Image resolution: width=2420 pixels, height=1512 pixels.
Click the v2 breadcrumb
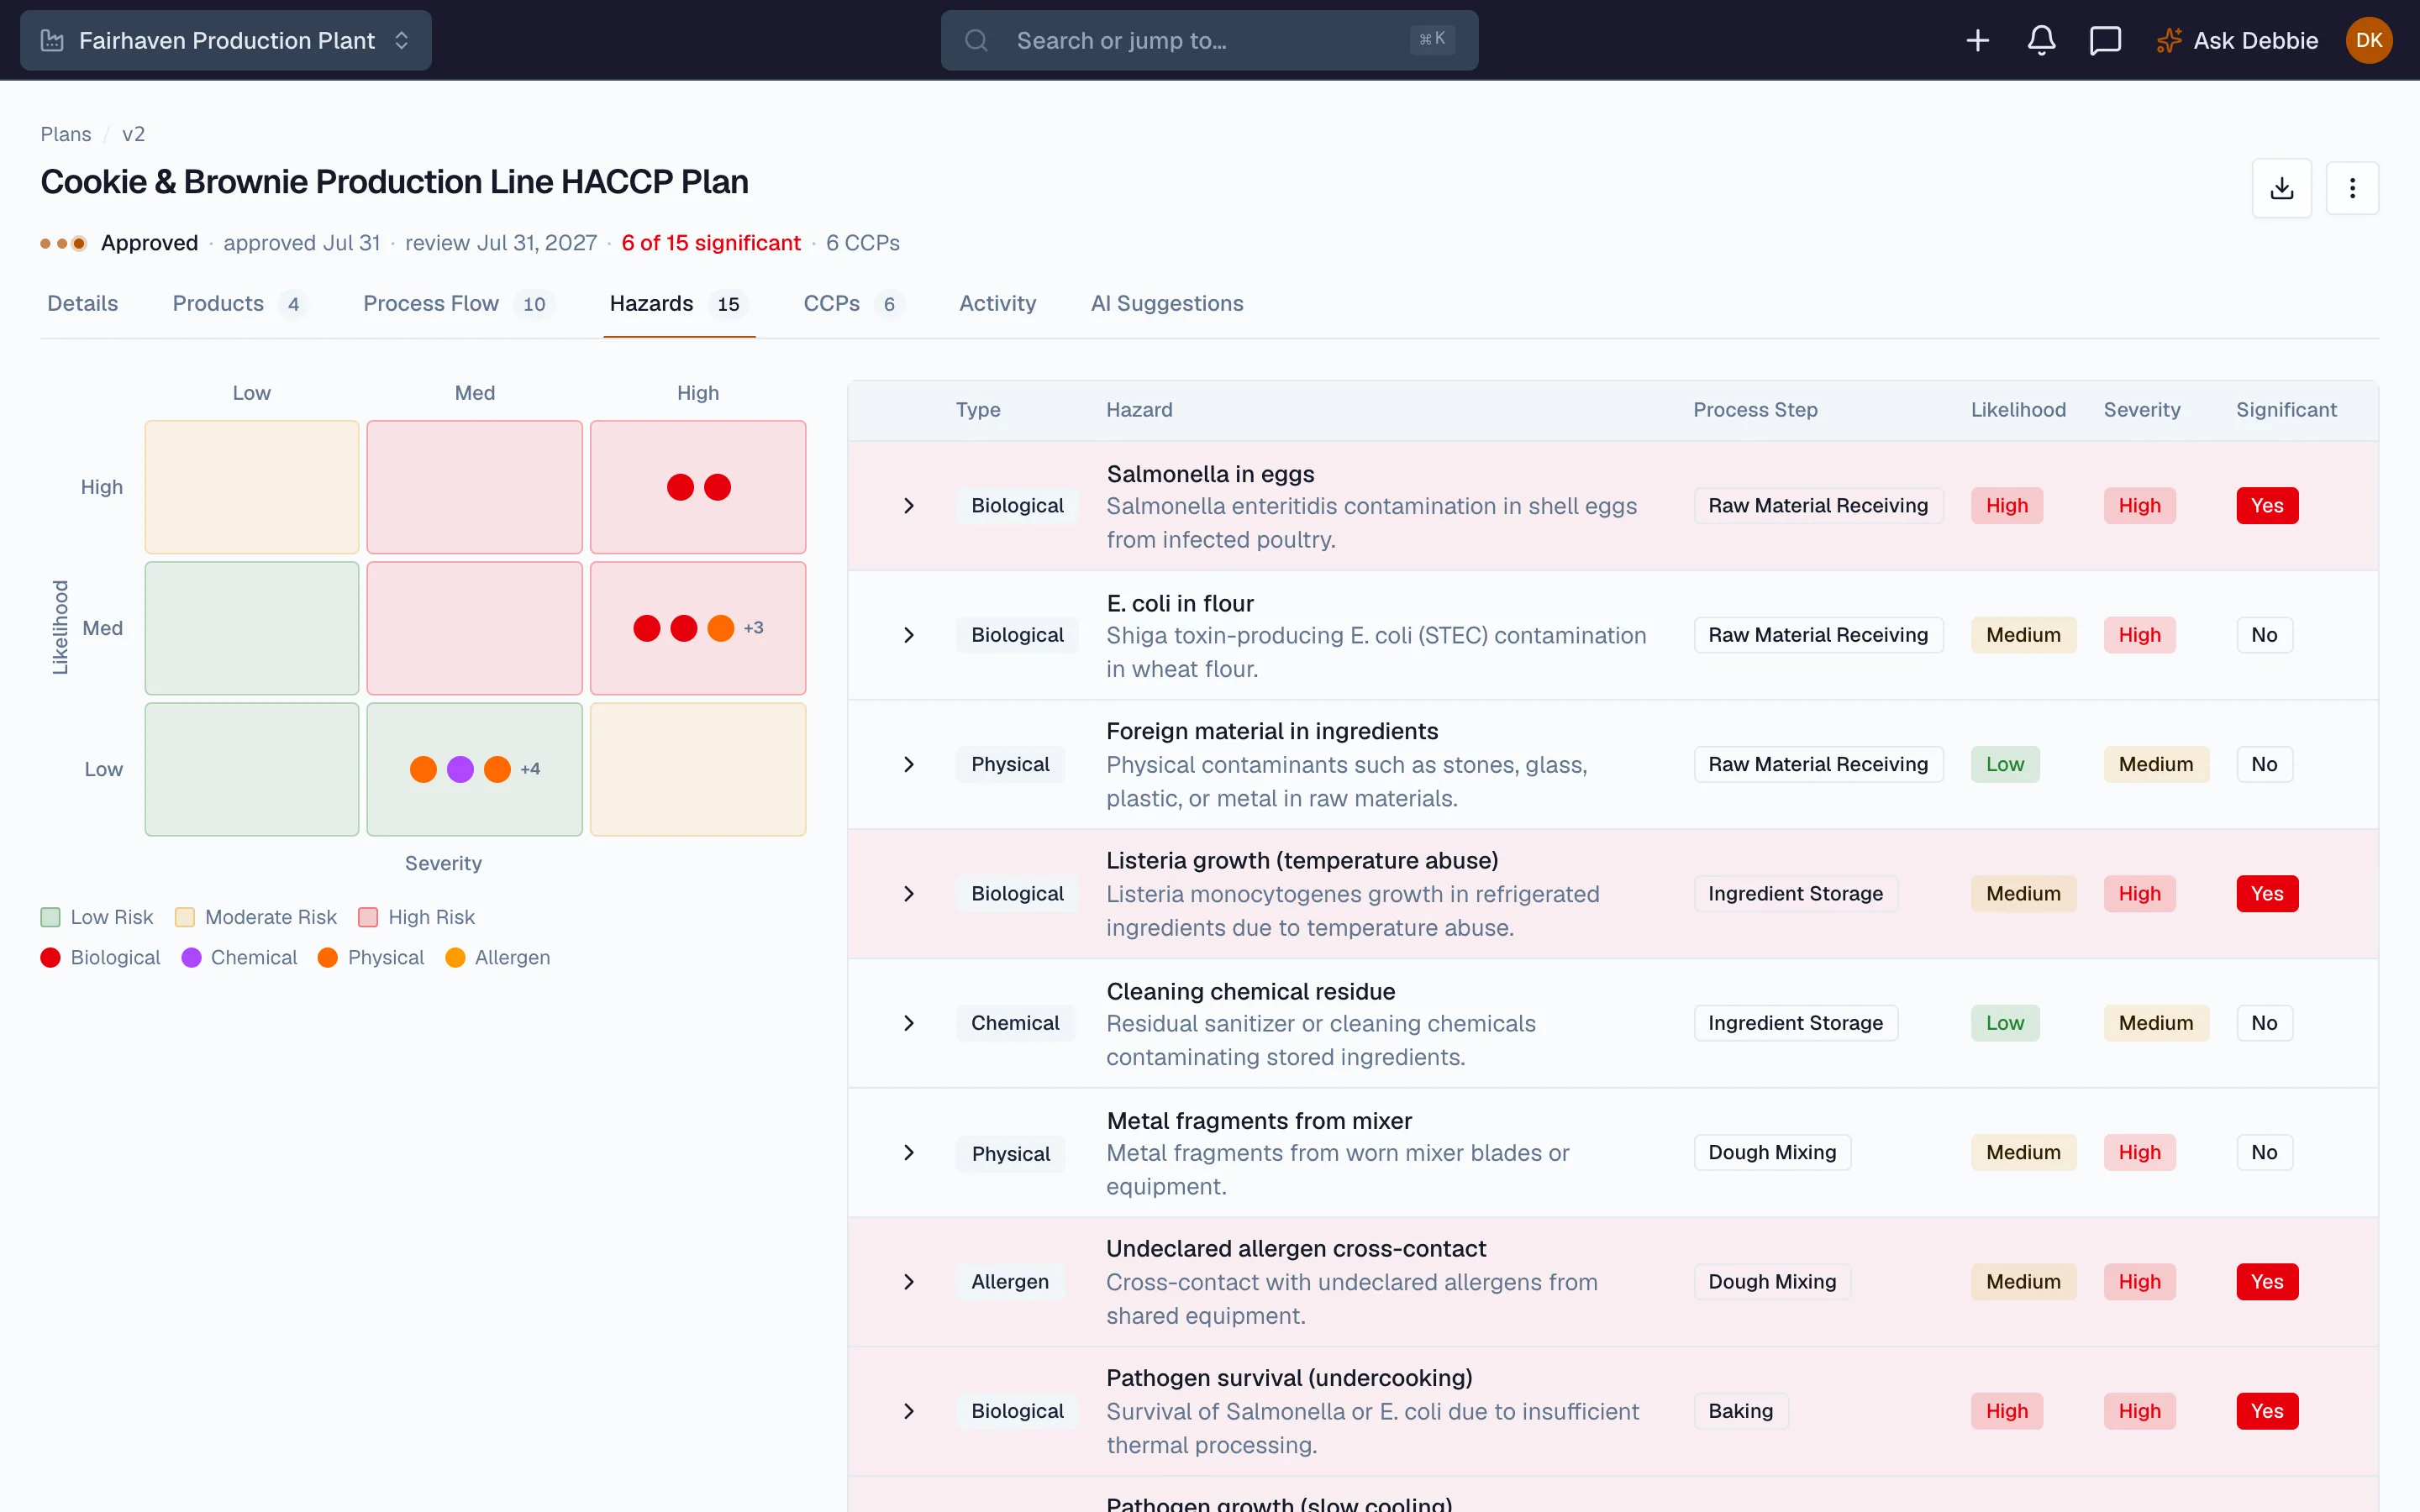point(133,134)
